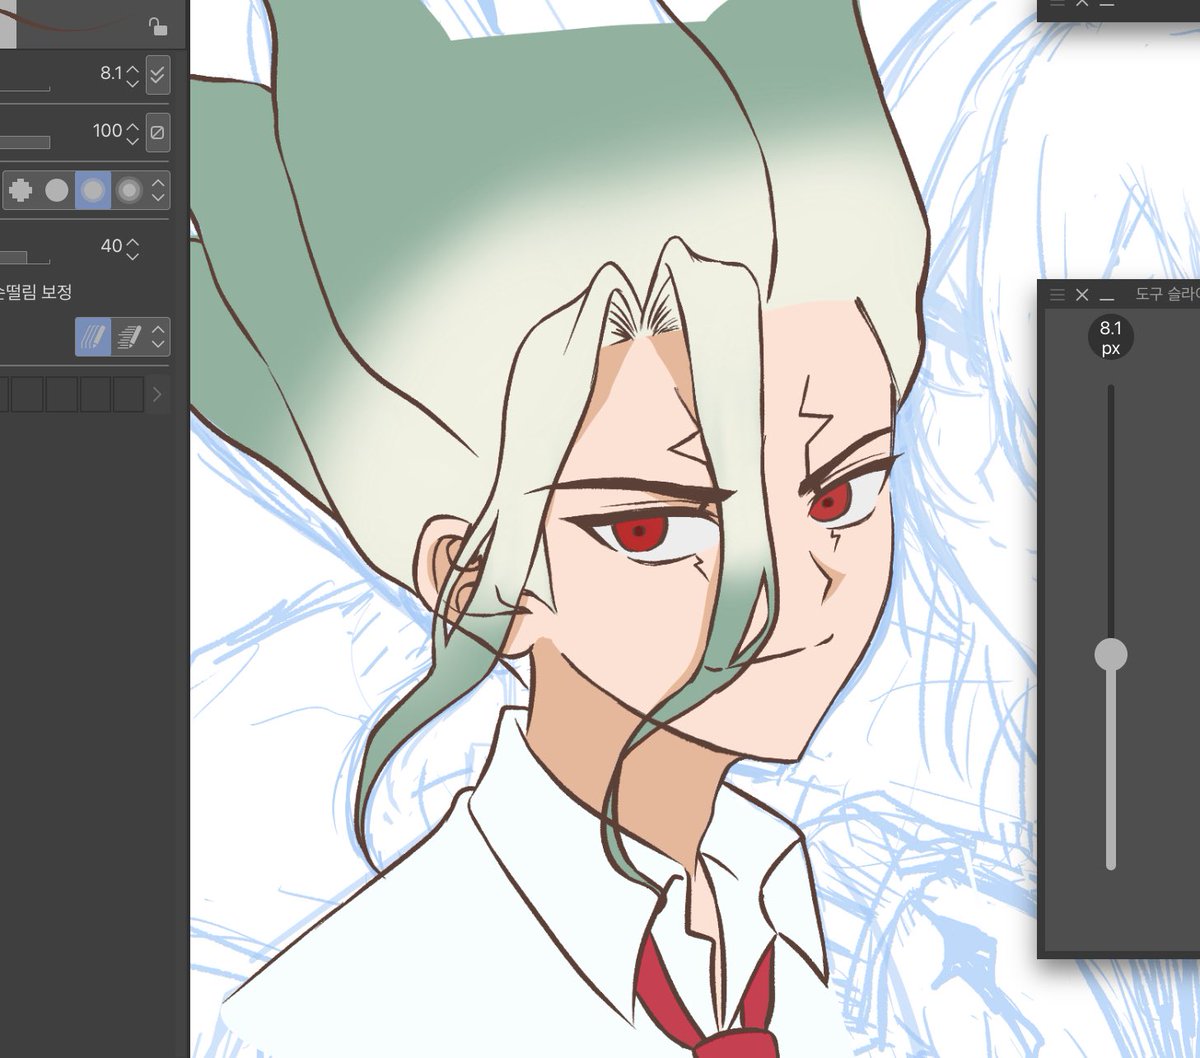The height and width of the screenshot is (1058, 1200).
Task: Close the 도구 슬라이더 floating panel
Action: (x=1082, y=294)
